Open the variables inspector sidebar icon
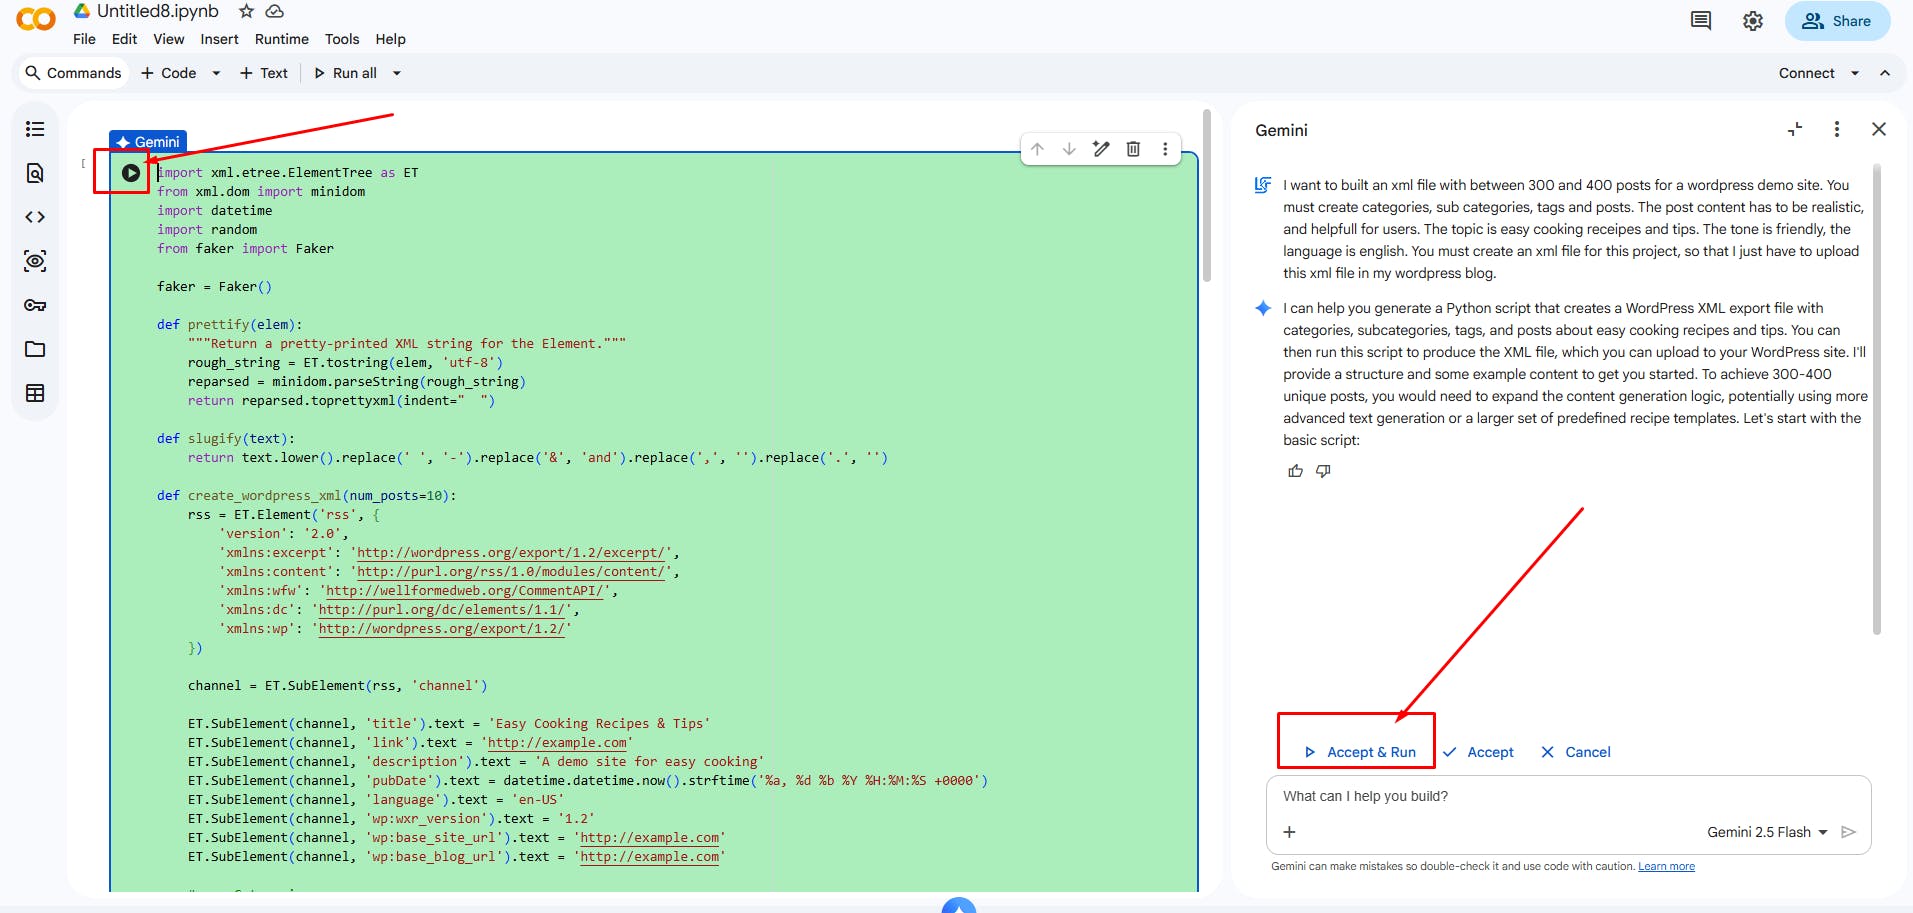1913x913 pixels. coord(35,261)
